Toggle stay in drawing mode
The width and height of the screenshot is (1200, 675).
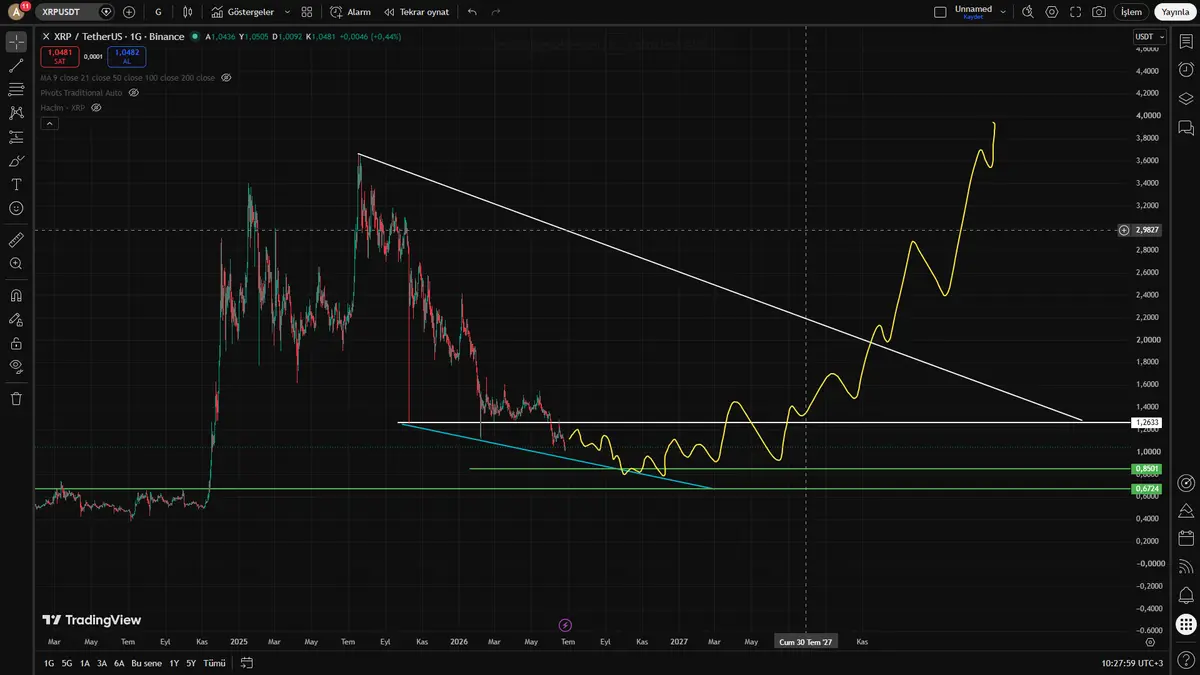[16, 320]
